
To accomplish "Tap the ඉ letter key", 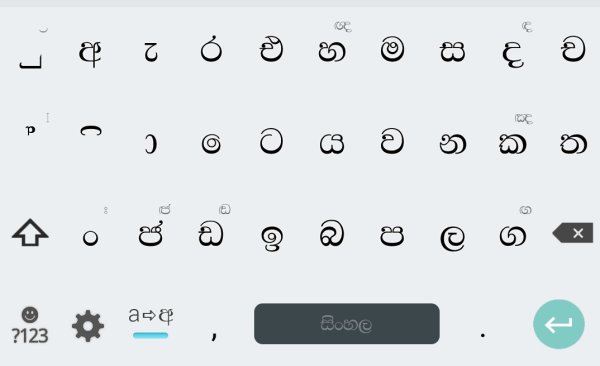I will (x=272, y=238).
